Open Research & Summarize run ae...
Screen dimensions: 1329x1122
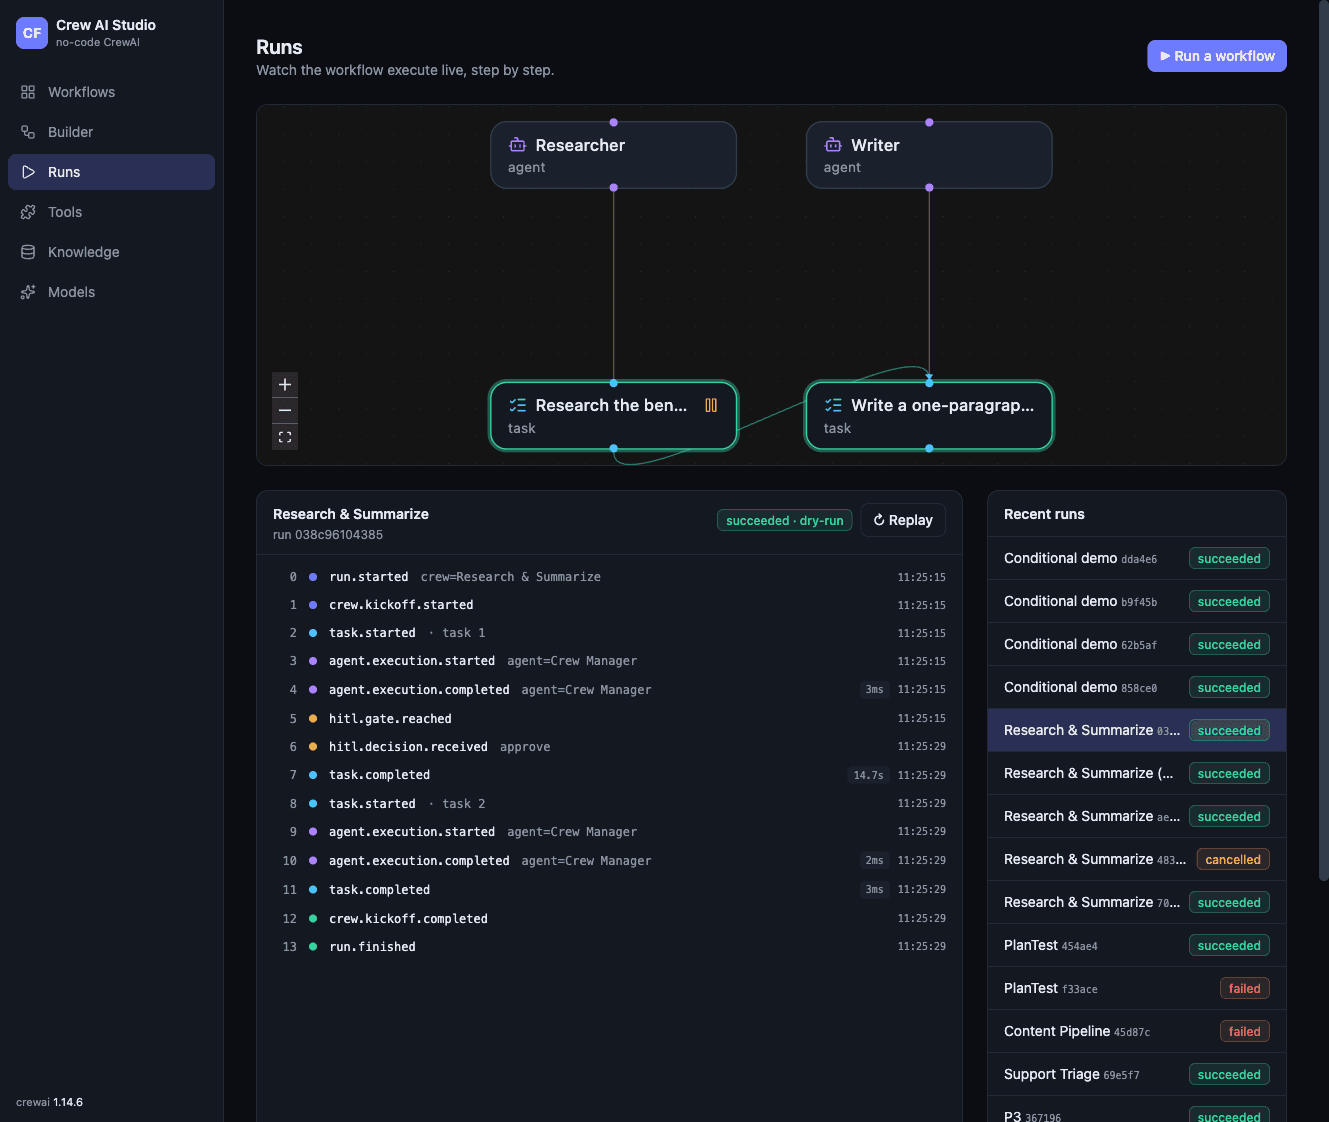pos(1136,816)
